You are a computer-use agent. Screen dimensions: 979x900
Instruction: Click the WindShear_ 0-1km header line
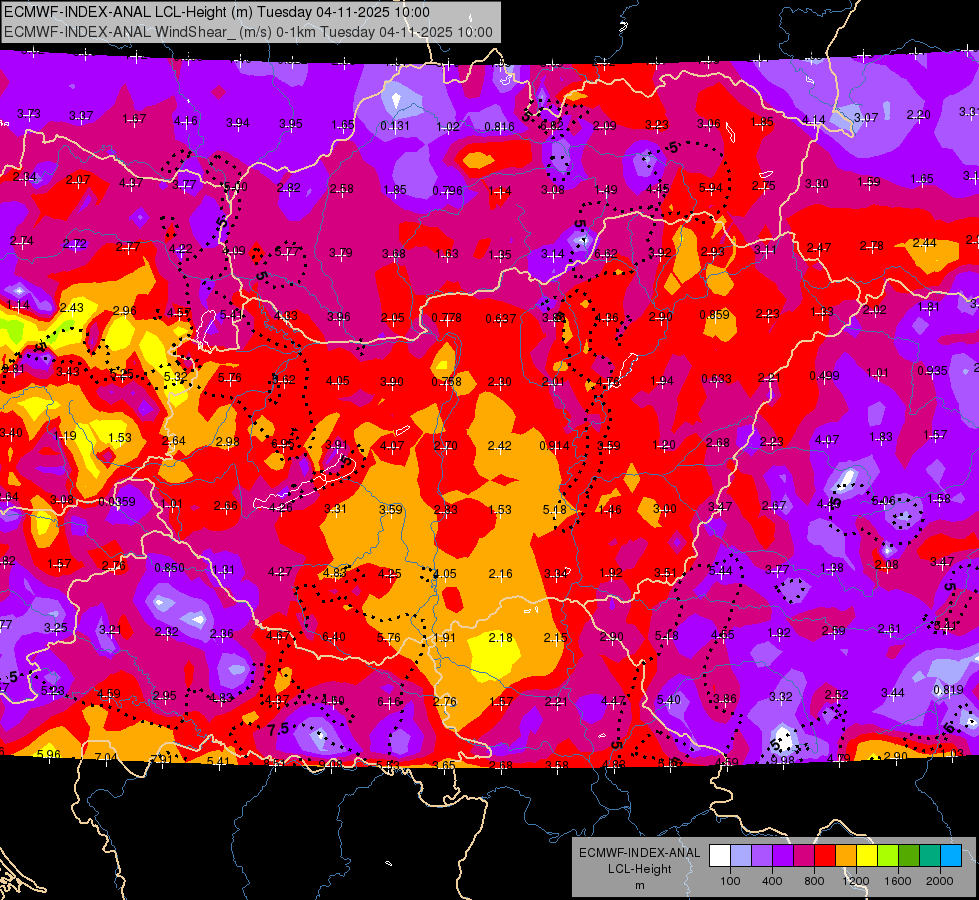click(248, 32)
